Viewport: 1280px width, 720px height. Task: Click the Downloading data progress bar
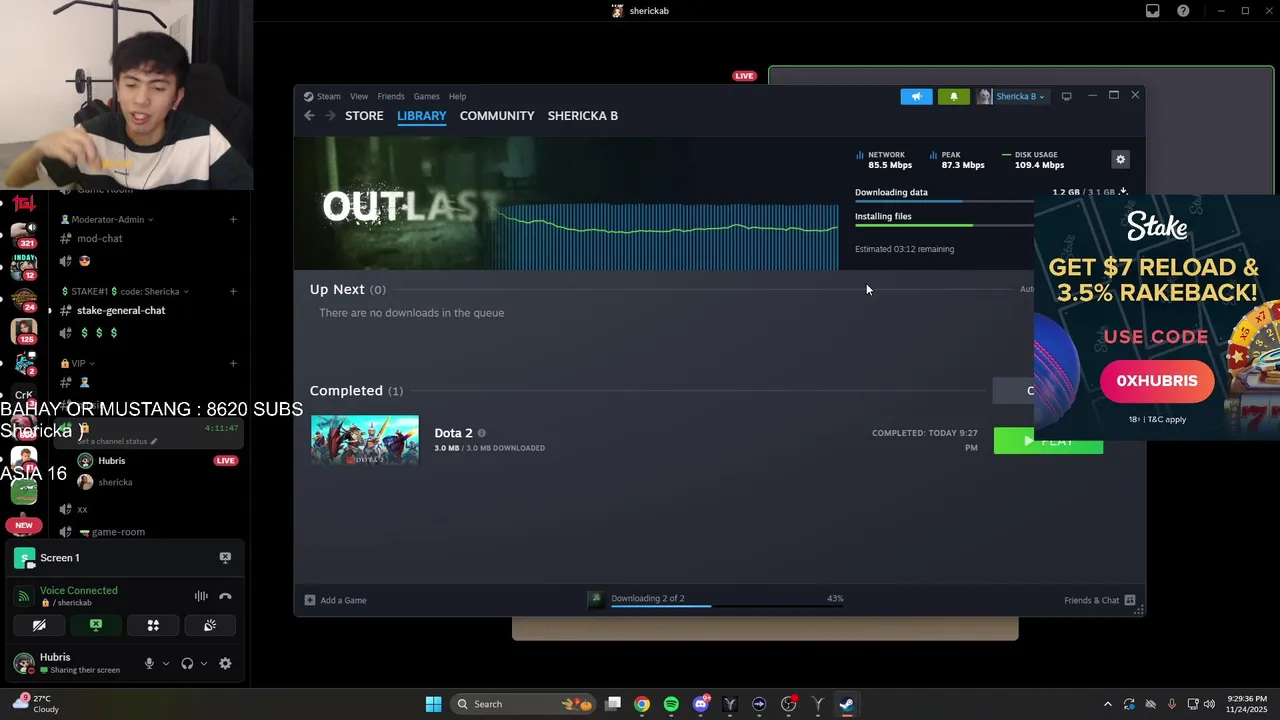(945, 202)
